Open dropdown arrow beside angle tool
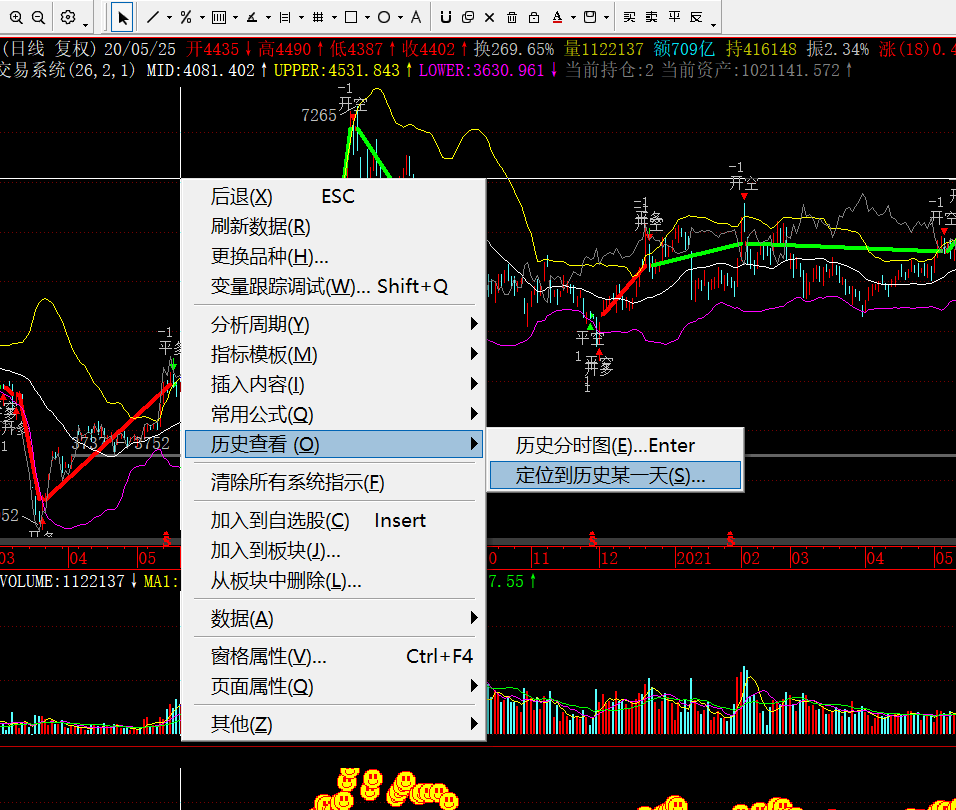 pyautogui.click(x=268, y=18)
